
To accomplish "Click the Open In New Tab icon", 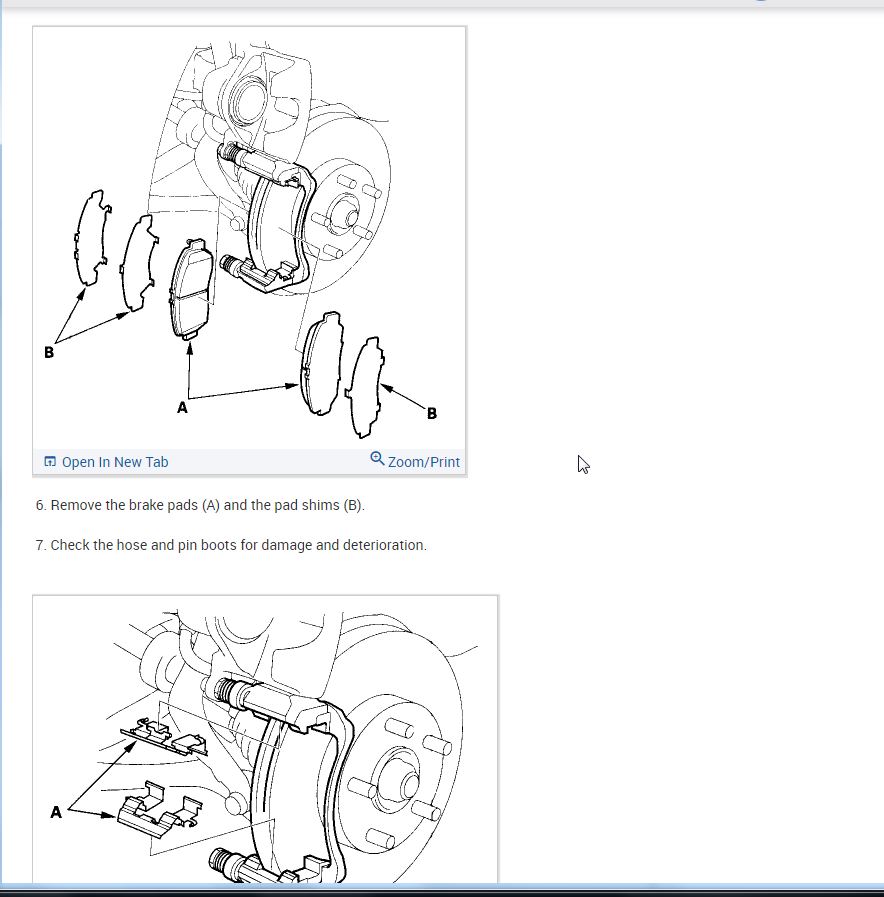I will (50, 461).
